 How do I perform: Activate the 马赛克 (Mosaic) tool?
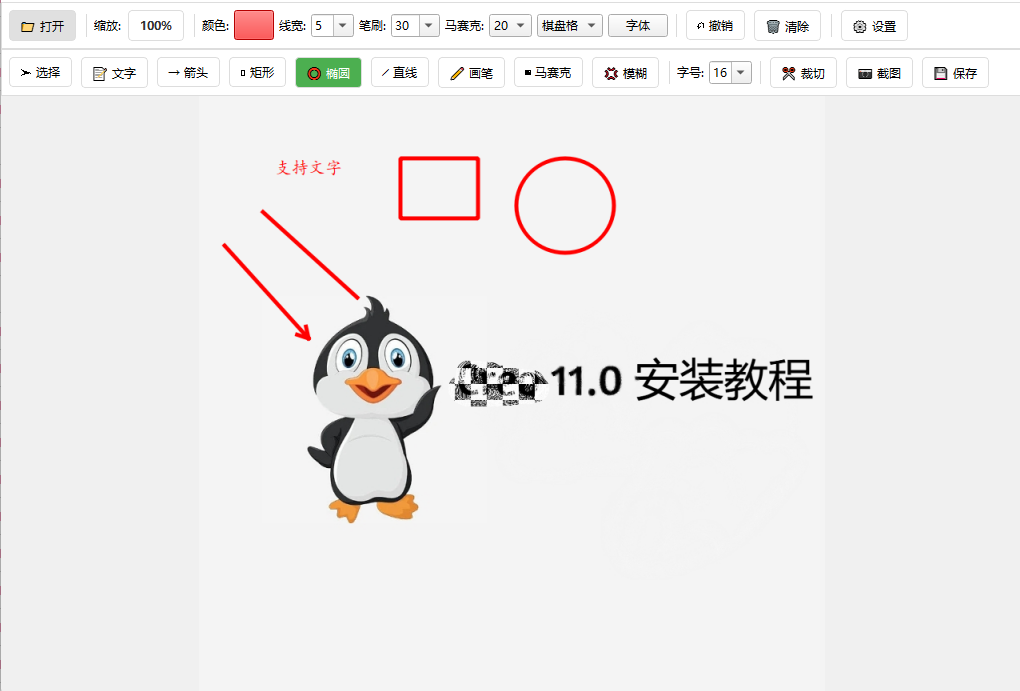click(x=547, y=72)
